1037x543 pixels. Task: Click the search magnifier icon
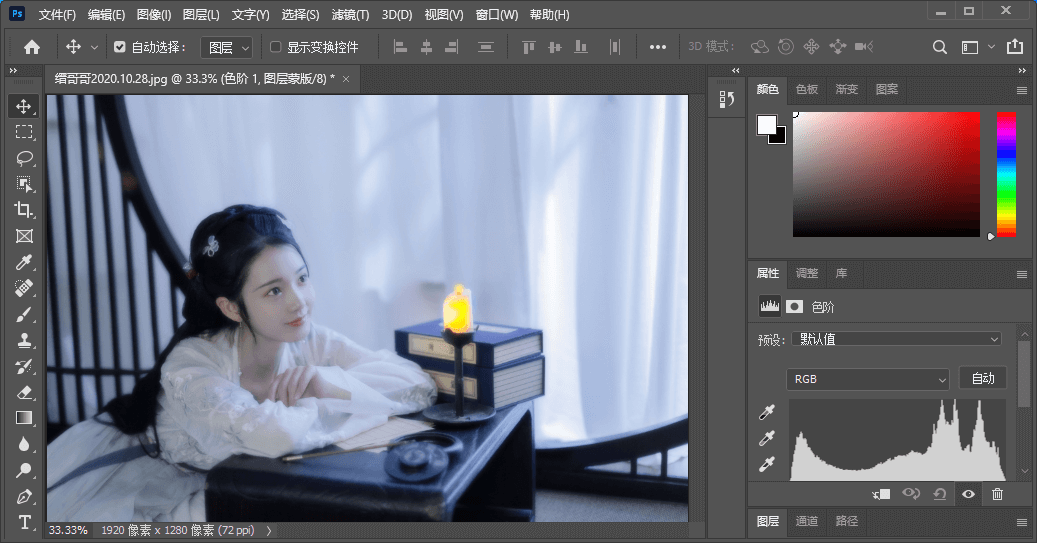[940, 47]
